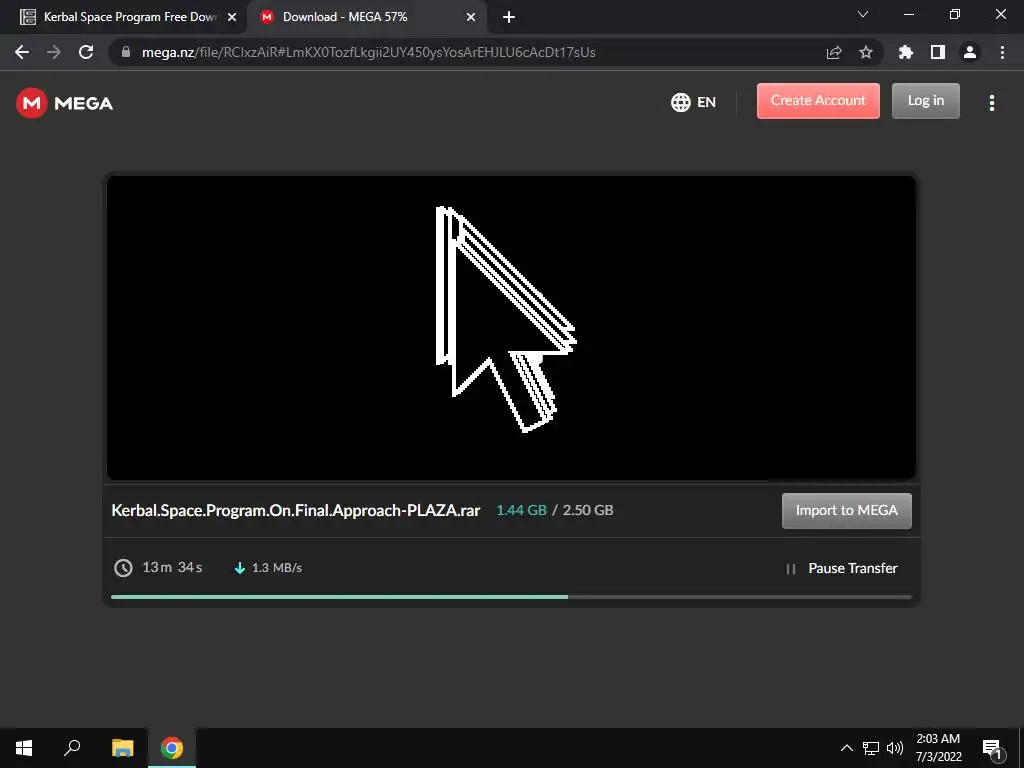Click the network tray icon
The width and height of the screenshot is (1024, 768).
[871, 748]
